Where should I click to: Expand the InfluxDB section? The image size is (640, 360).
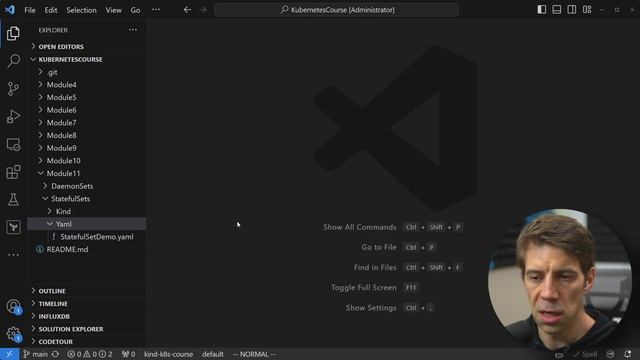87,316
